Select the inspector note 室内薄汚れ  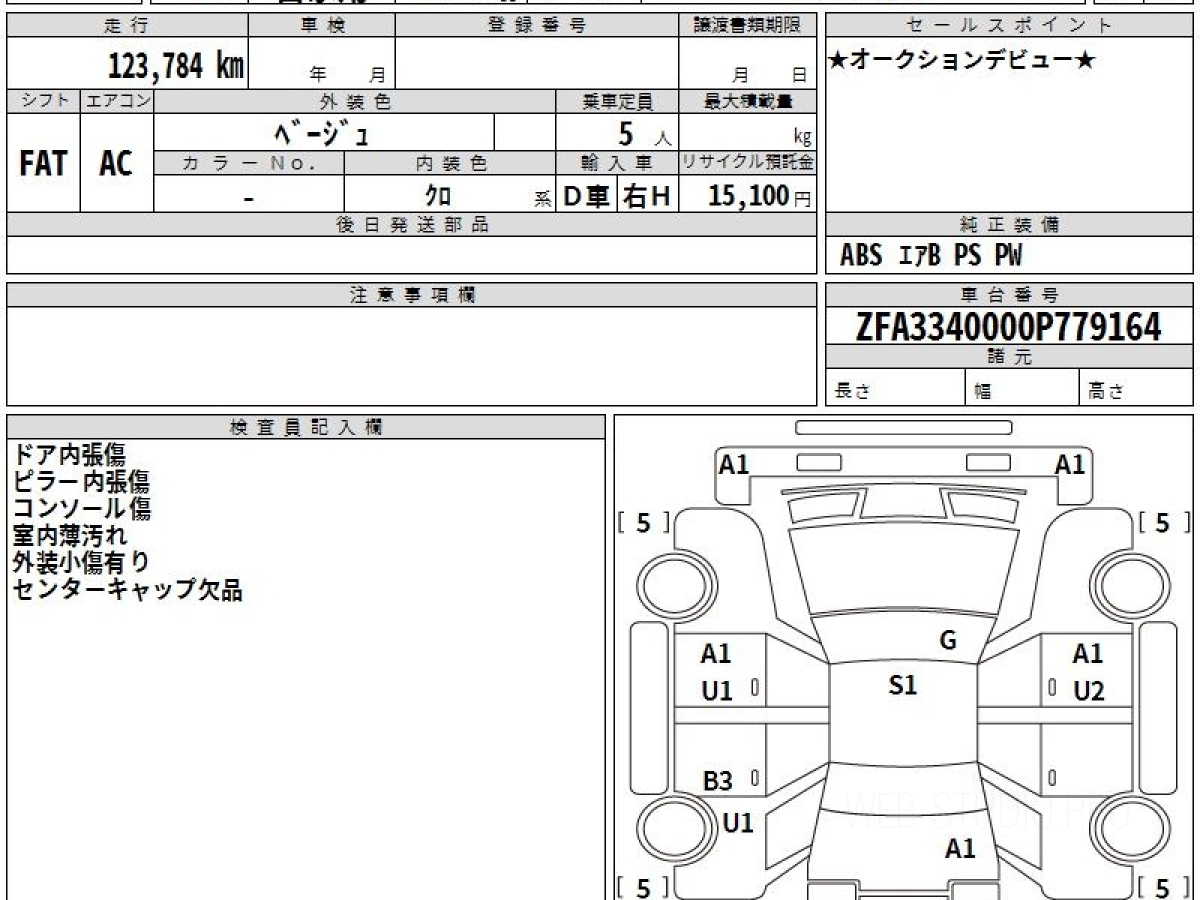70,536
